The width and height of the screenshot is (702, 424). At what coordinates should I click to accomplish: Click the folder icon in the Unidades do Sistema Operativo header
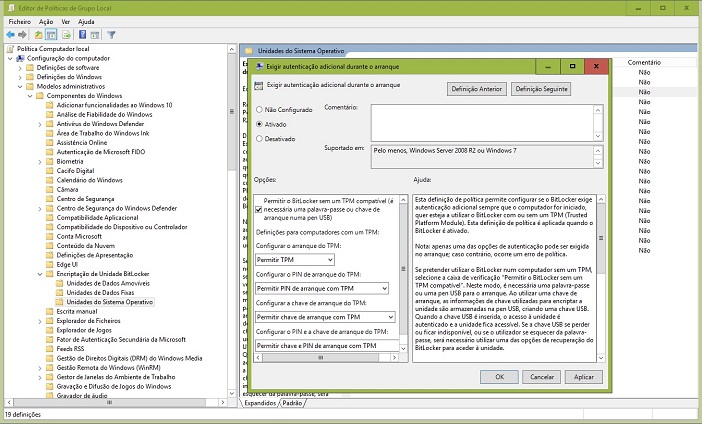click(249, 51)
